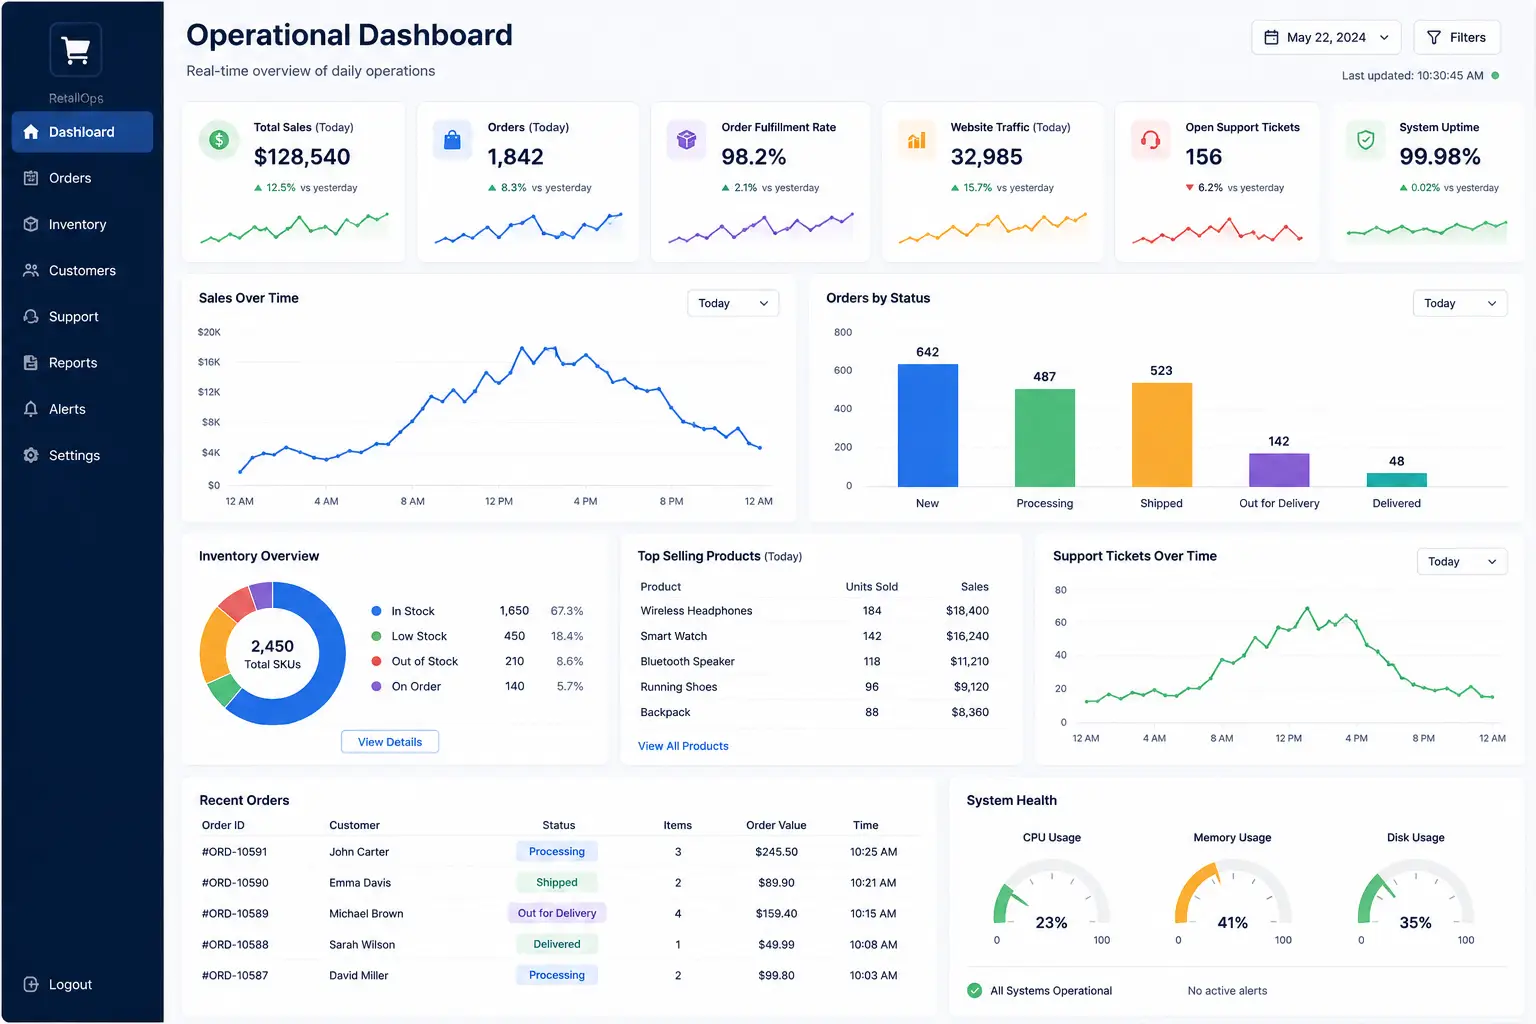1536x1024 pixels.
Task: Click the blue In Stock legend dot
Action: (376, 611)
